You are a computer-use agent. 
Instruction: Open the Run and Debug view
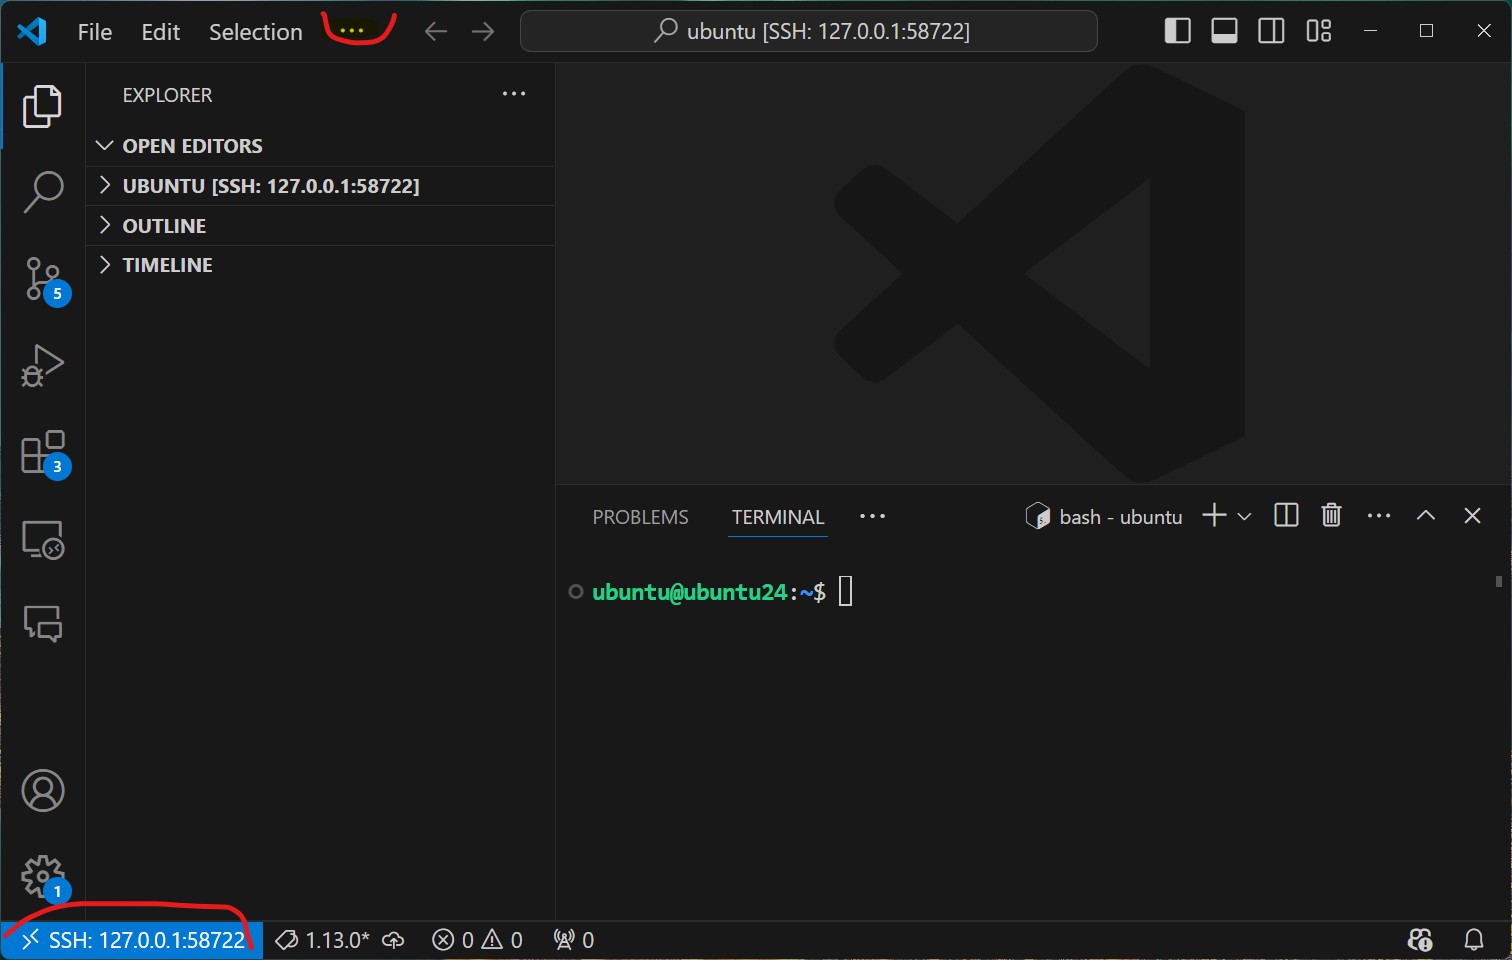[x=43, y=365]
